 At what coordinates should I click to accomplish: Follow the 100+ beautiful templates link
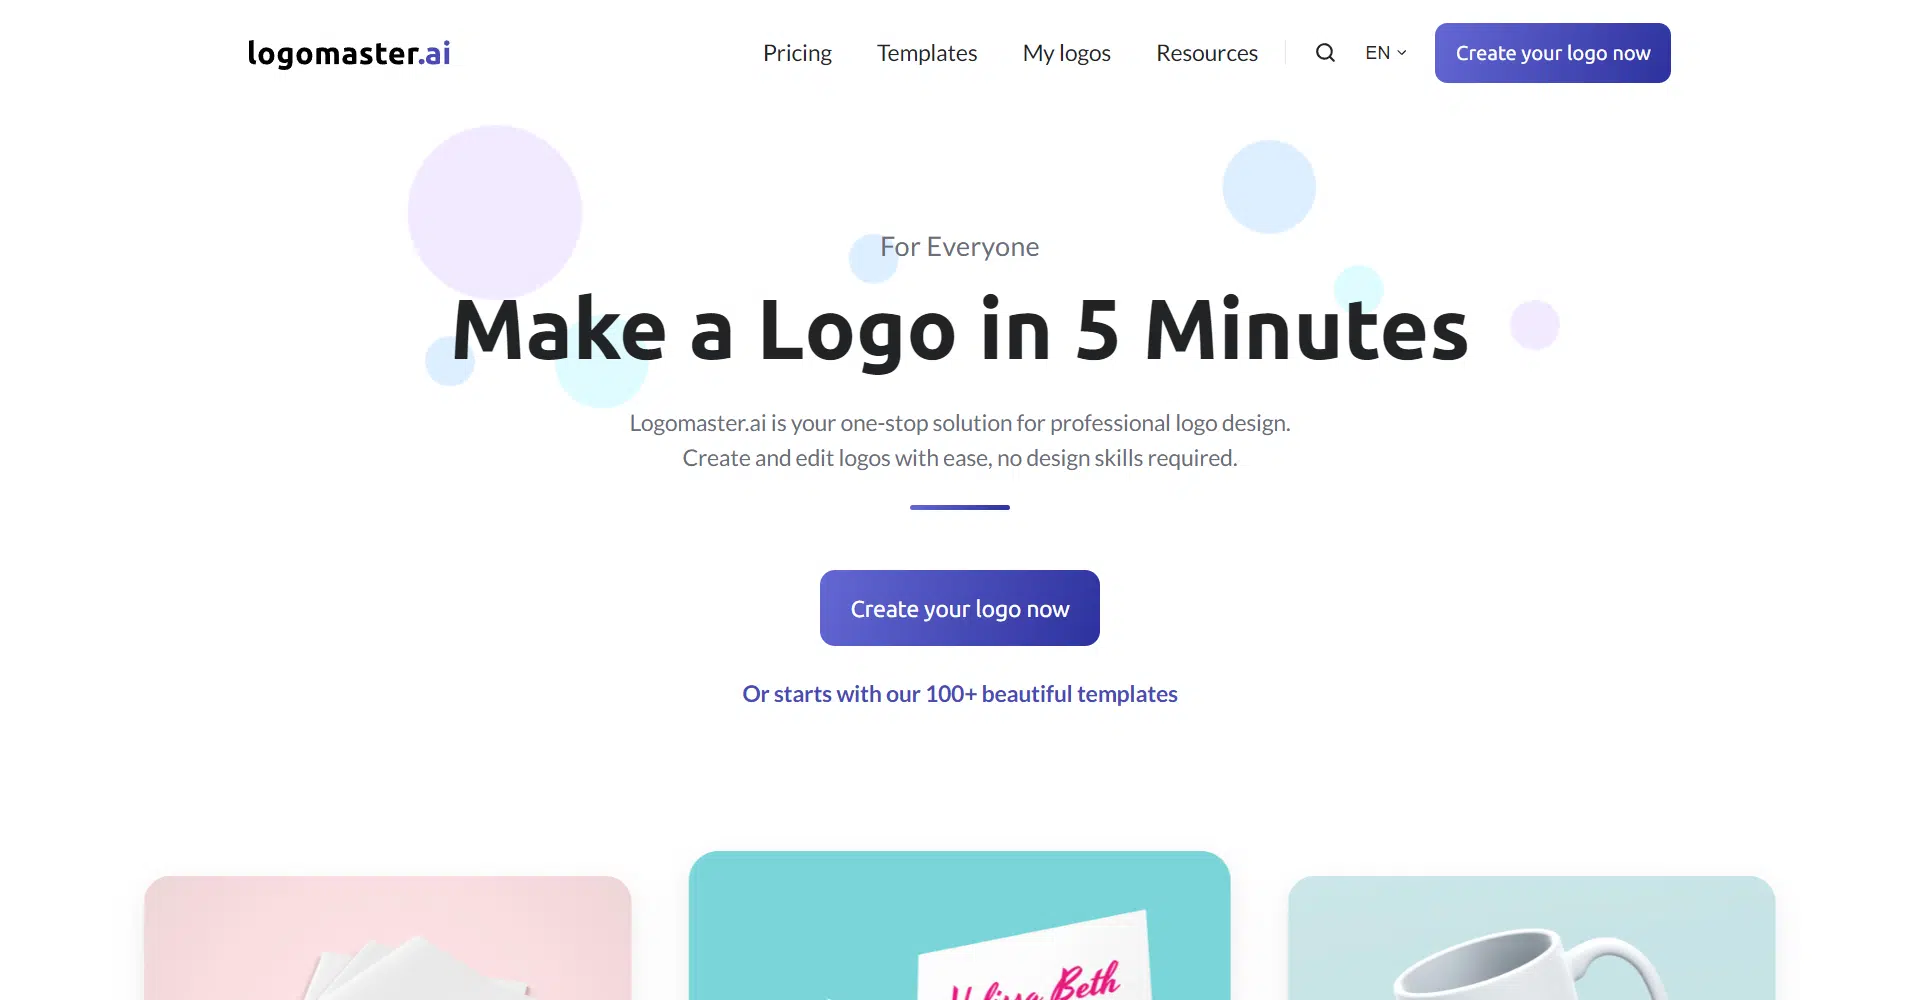960,694
